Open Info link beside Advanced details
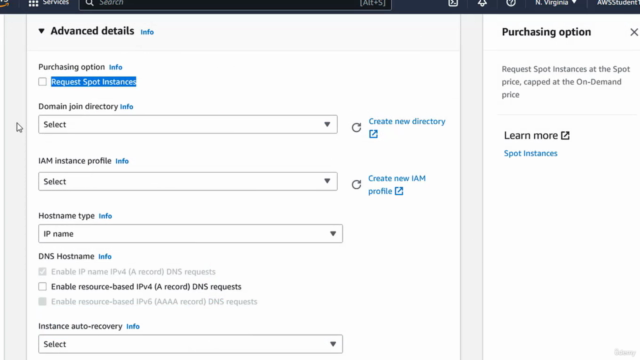The image size is (640, 360). (147, 32)
